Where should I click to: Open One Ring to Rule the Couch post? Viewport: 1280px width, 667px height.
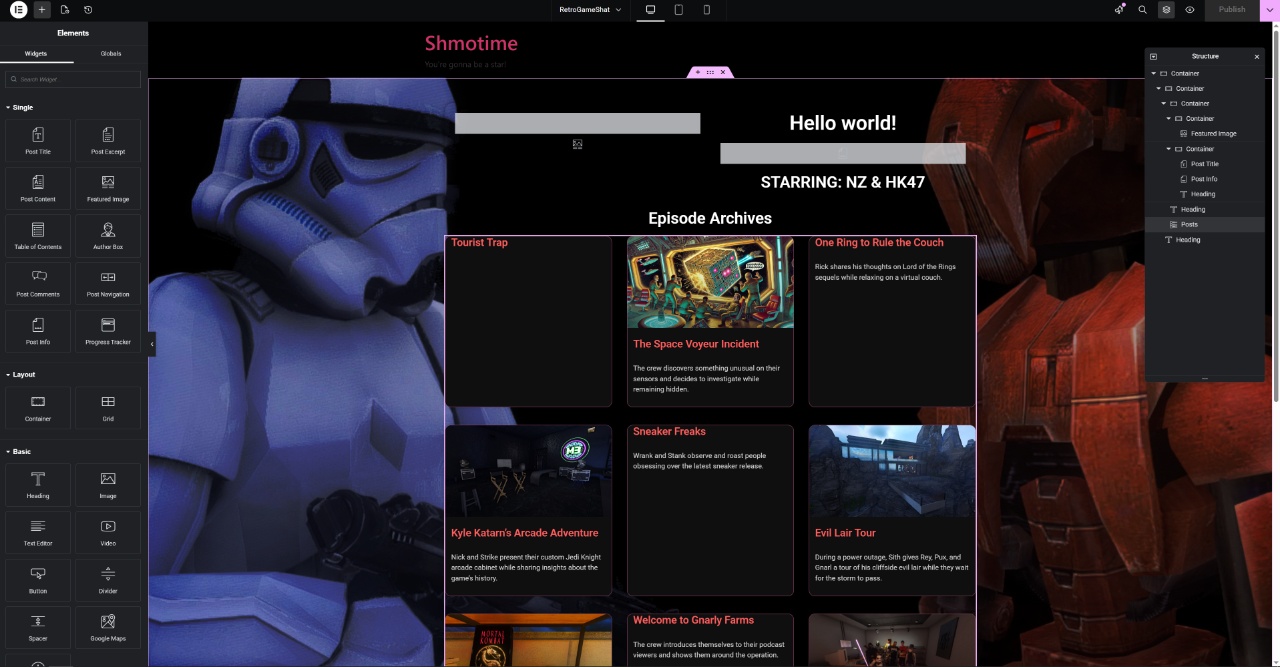(879, 242)
